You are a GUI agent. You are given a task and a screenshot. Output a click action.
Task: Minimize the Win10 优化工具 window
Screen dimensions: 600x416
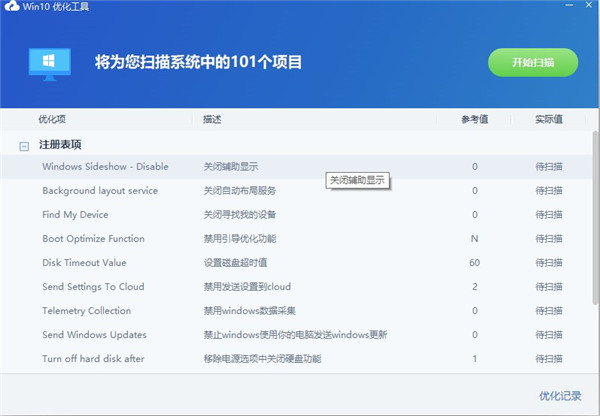569,5
